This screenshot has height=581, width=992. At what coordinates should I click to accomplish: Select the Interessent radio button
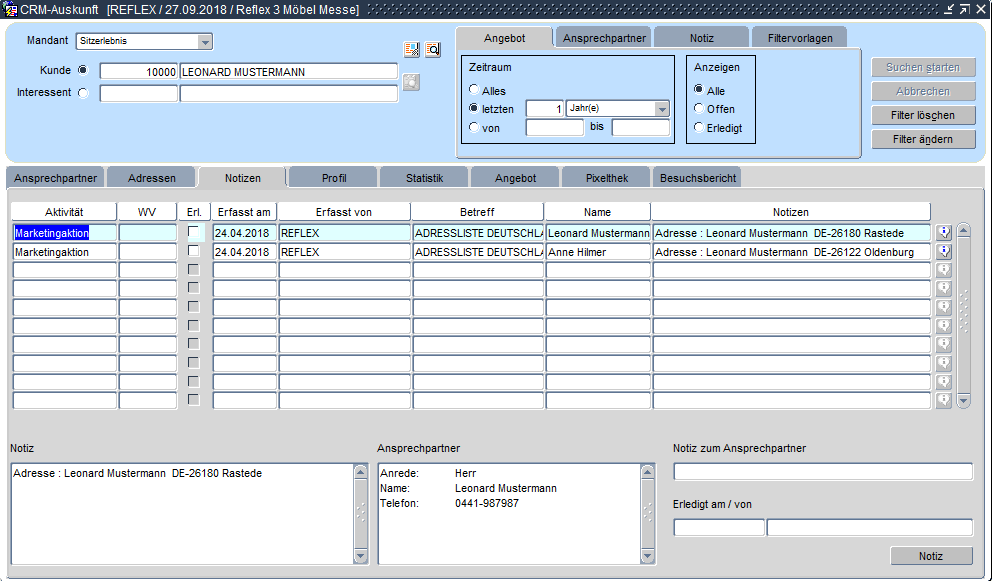[x=82, y=93]
